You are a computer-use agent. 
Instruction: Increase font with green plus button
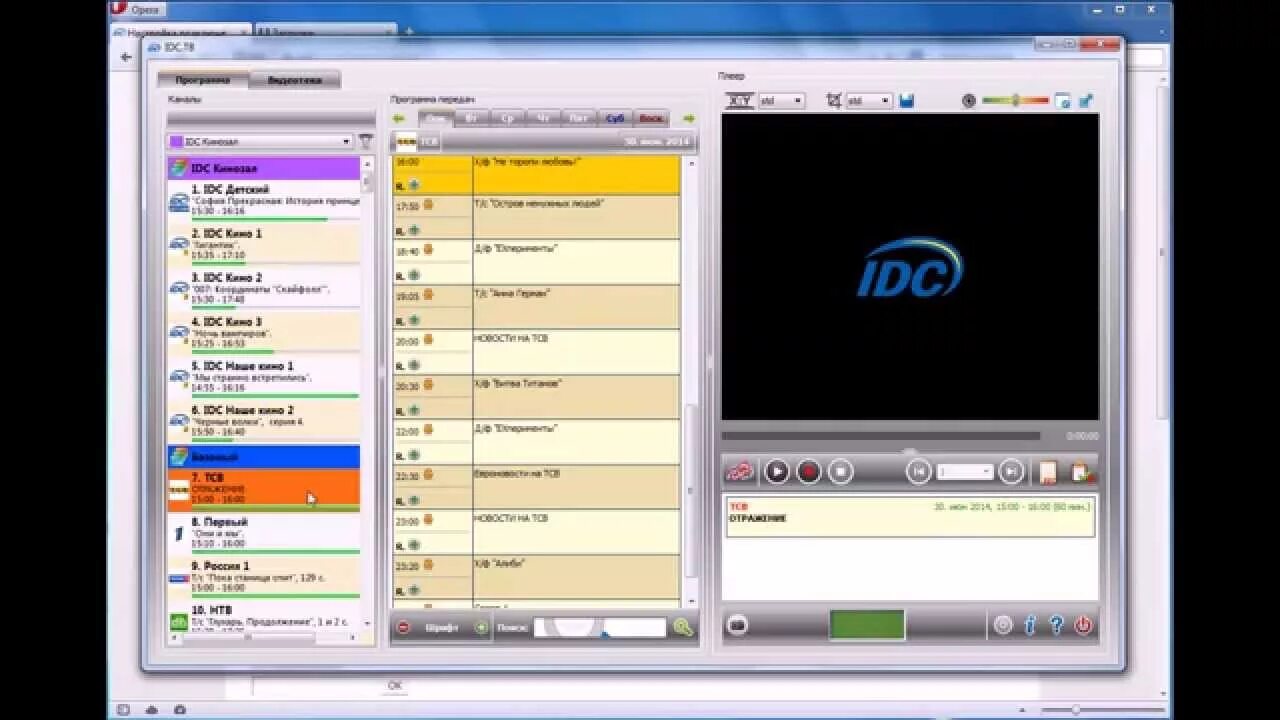pos(481,628)
